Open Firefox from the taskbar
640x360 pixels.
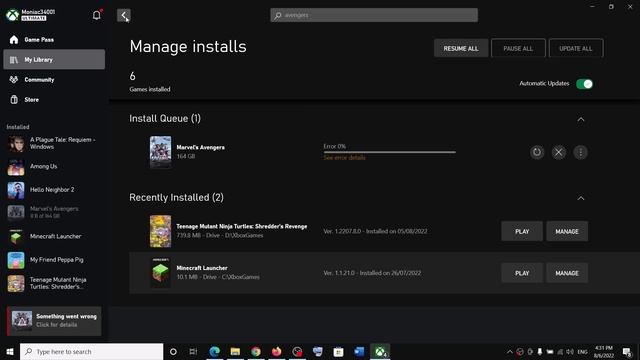(276, 351)
